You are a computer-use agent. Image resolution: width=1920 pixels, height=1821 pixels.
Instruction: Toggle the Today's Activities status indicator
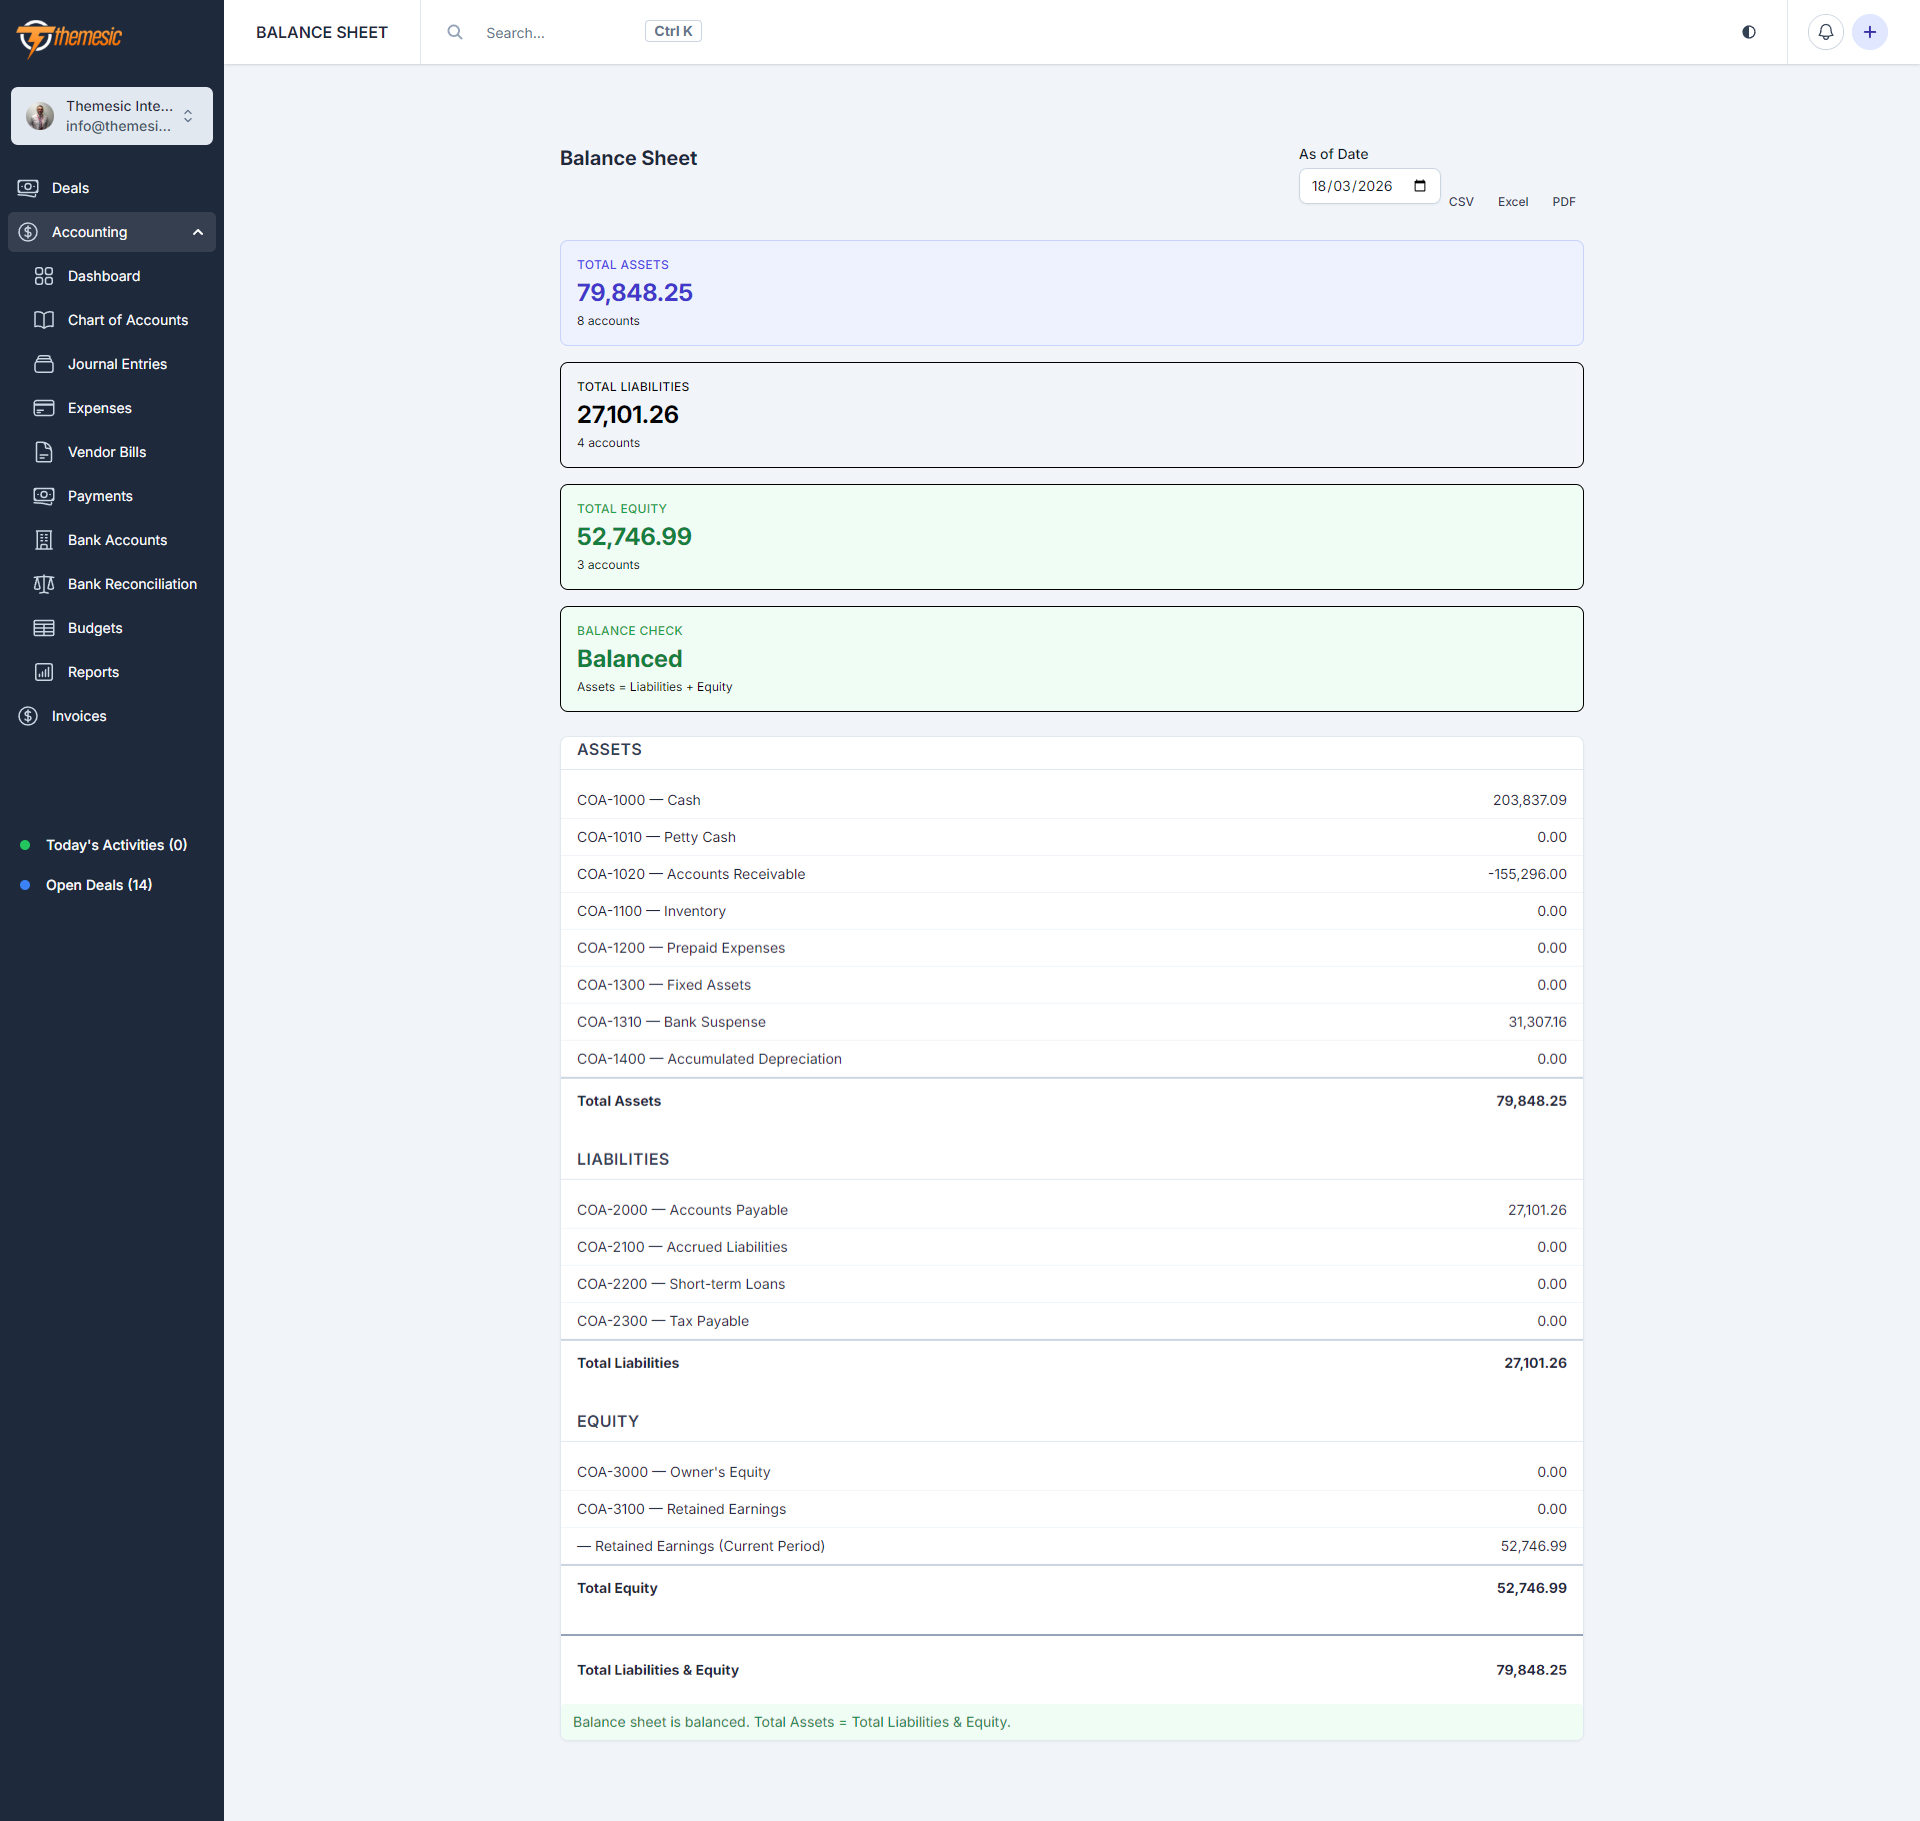coord(25,845)
